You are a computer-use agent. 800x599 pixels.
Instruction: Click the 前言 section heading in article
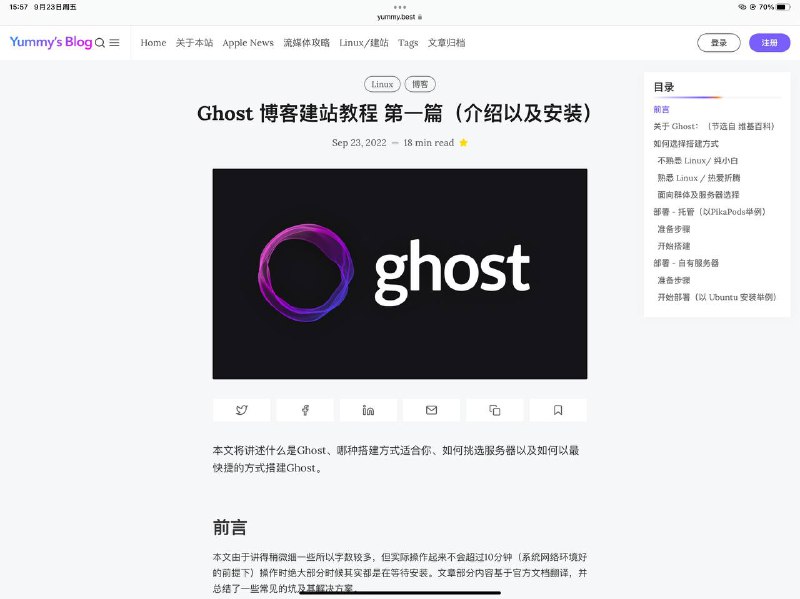pyautogui.click(x=230, y=527)
